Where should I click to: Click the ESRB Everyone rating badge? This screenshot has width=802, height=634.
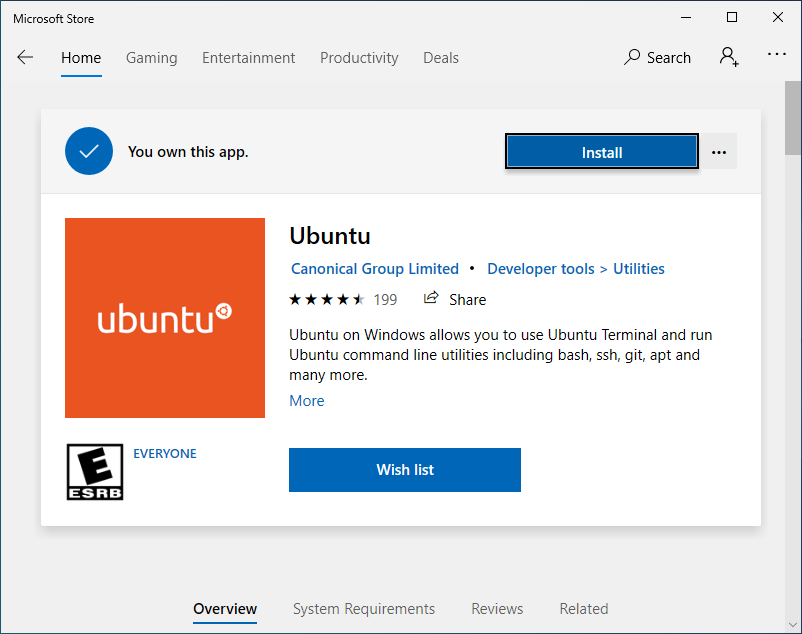95,472
